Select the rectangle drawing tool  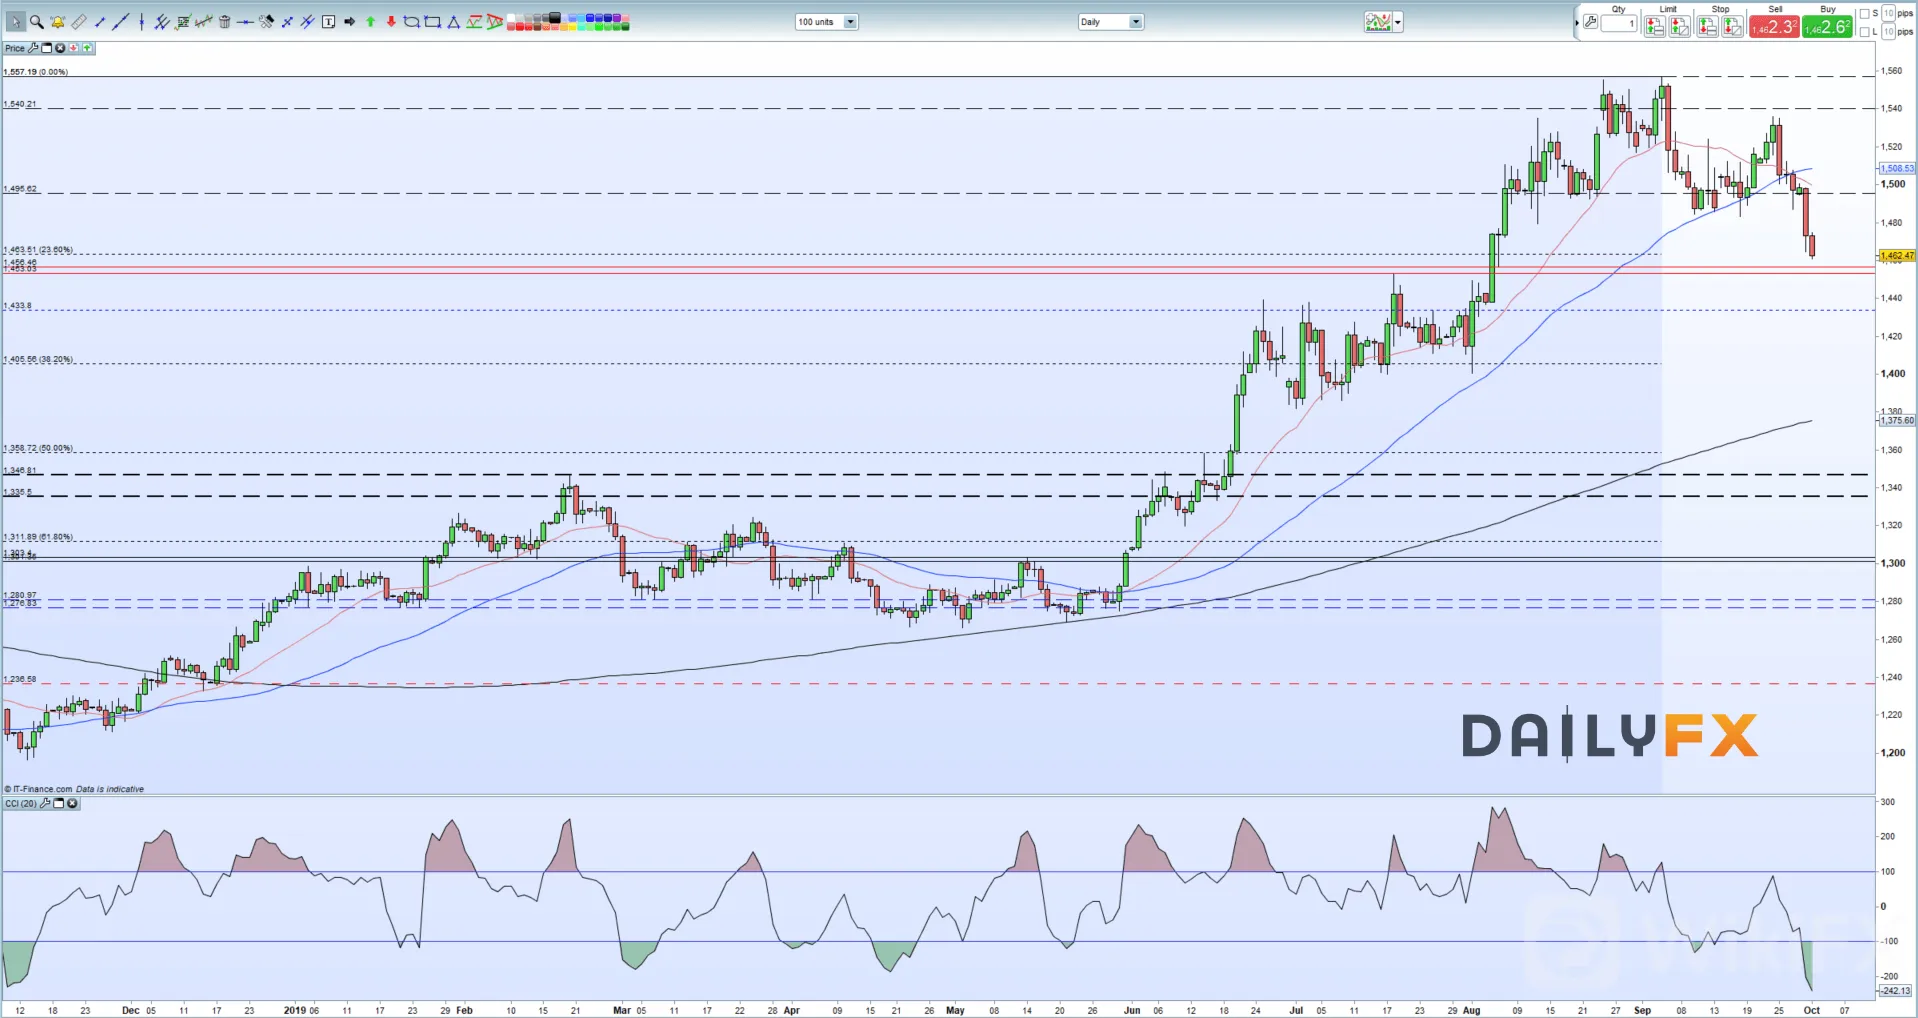pyautogui.click(x=432, y=22)
